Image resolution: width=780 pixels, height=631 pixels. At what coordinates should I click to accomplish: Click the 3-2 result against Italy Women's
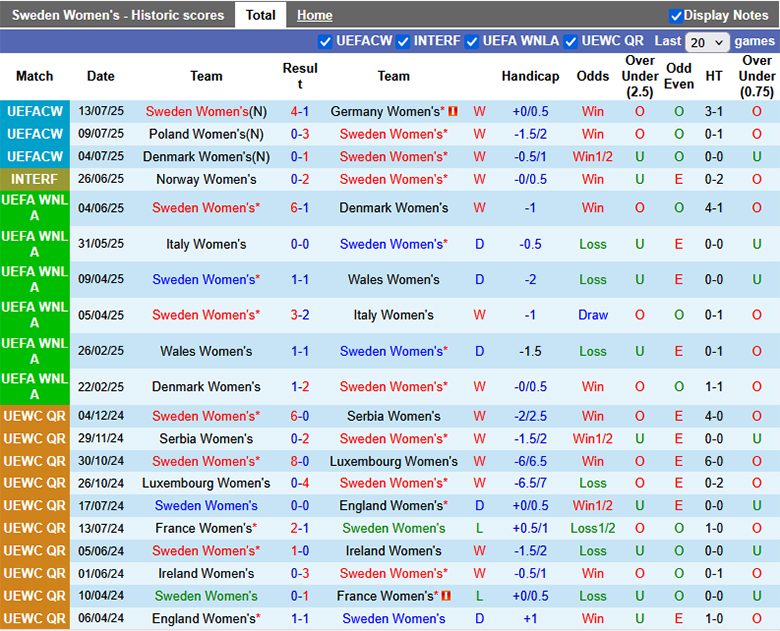coord(299,315)
